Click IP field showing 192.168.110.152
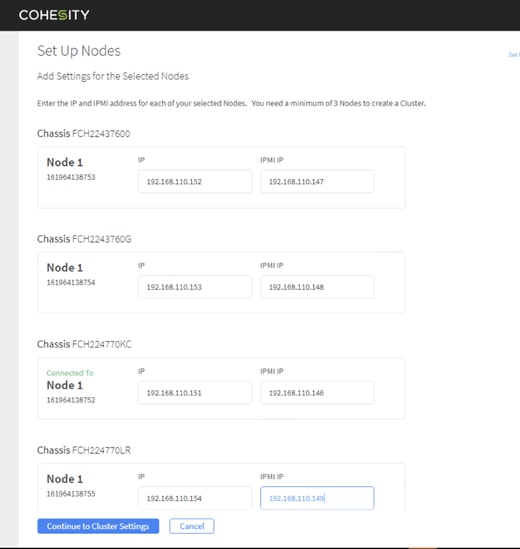 195,181
